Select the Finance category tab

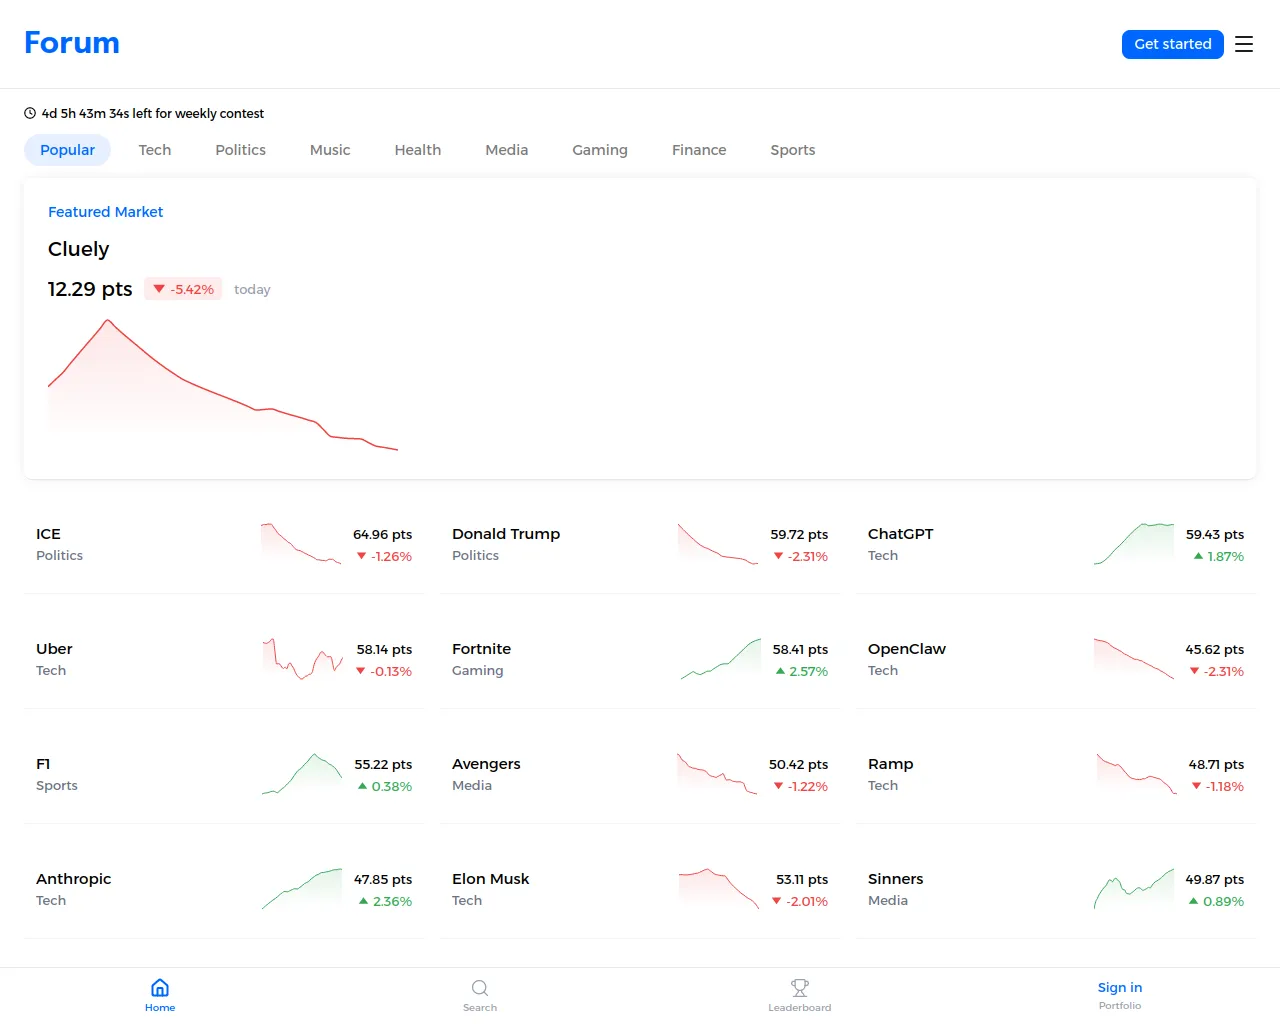[x=699, y=150]
